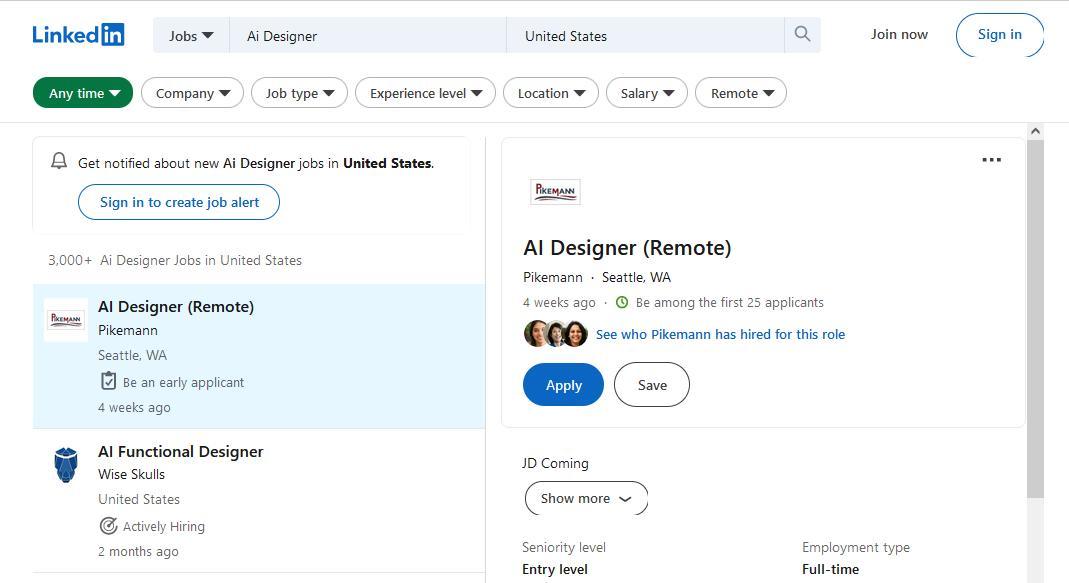1069x583 pixels.
Task: Click Sign in to create job alert
Action: [179, 202]
